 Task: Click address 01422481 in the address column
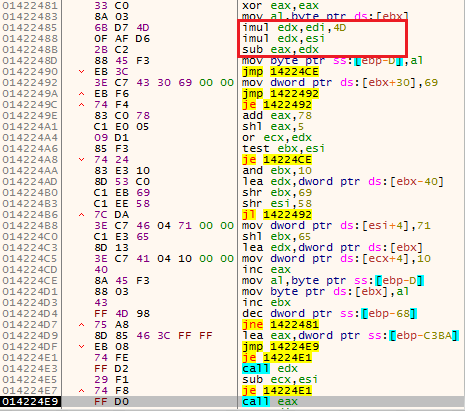(x=30, y=6)
